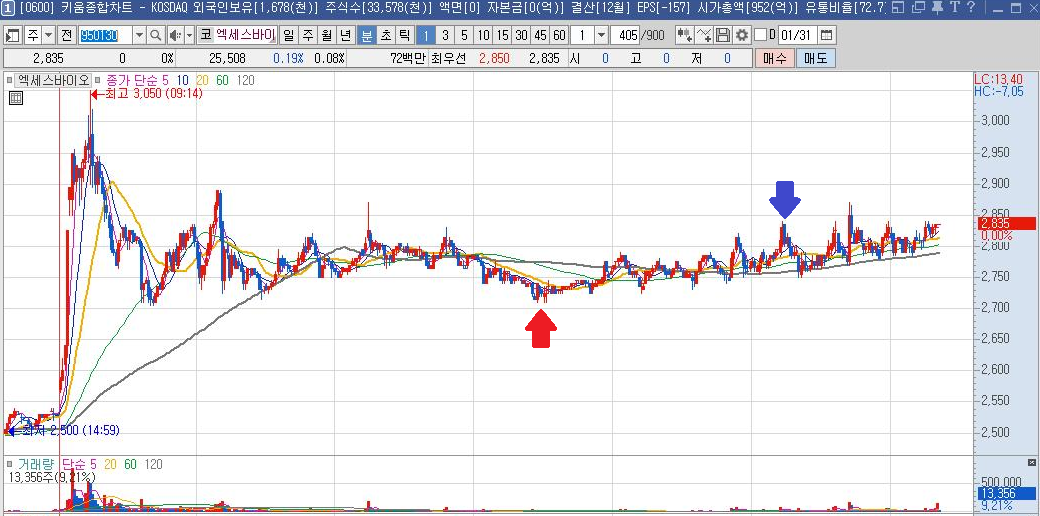Open the 주 type dropdown arrow
Screen dimensions: 1040x516
(49, 35)
